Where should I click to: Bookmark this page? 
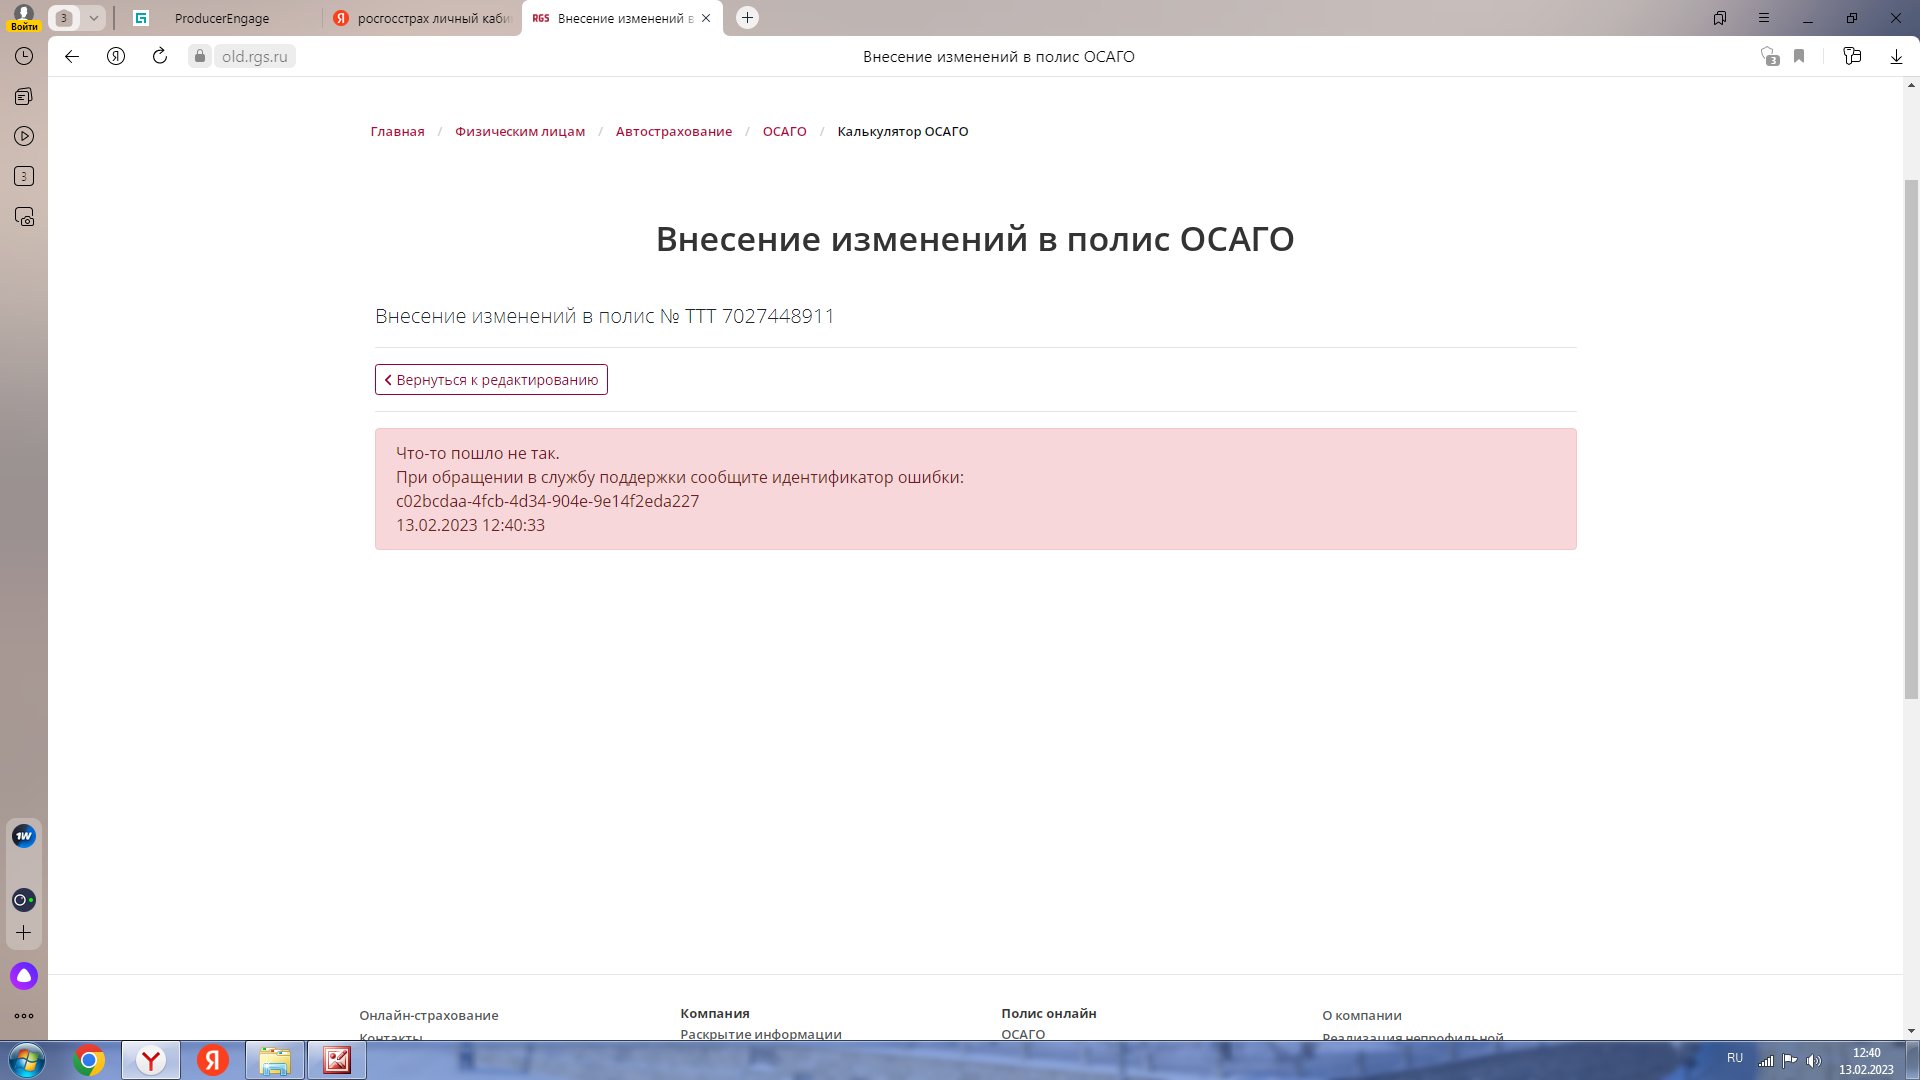(x=1799, y=56)
